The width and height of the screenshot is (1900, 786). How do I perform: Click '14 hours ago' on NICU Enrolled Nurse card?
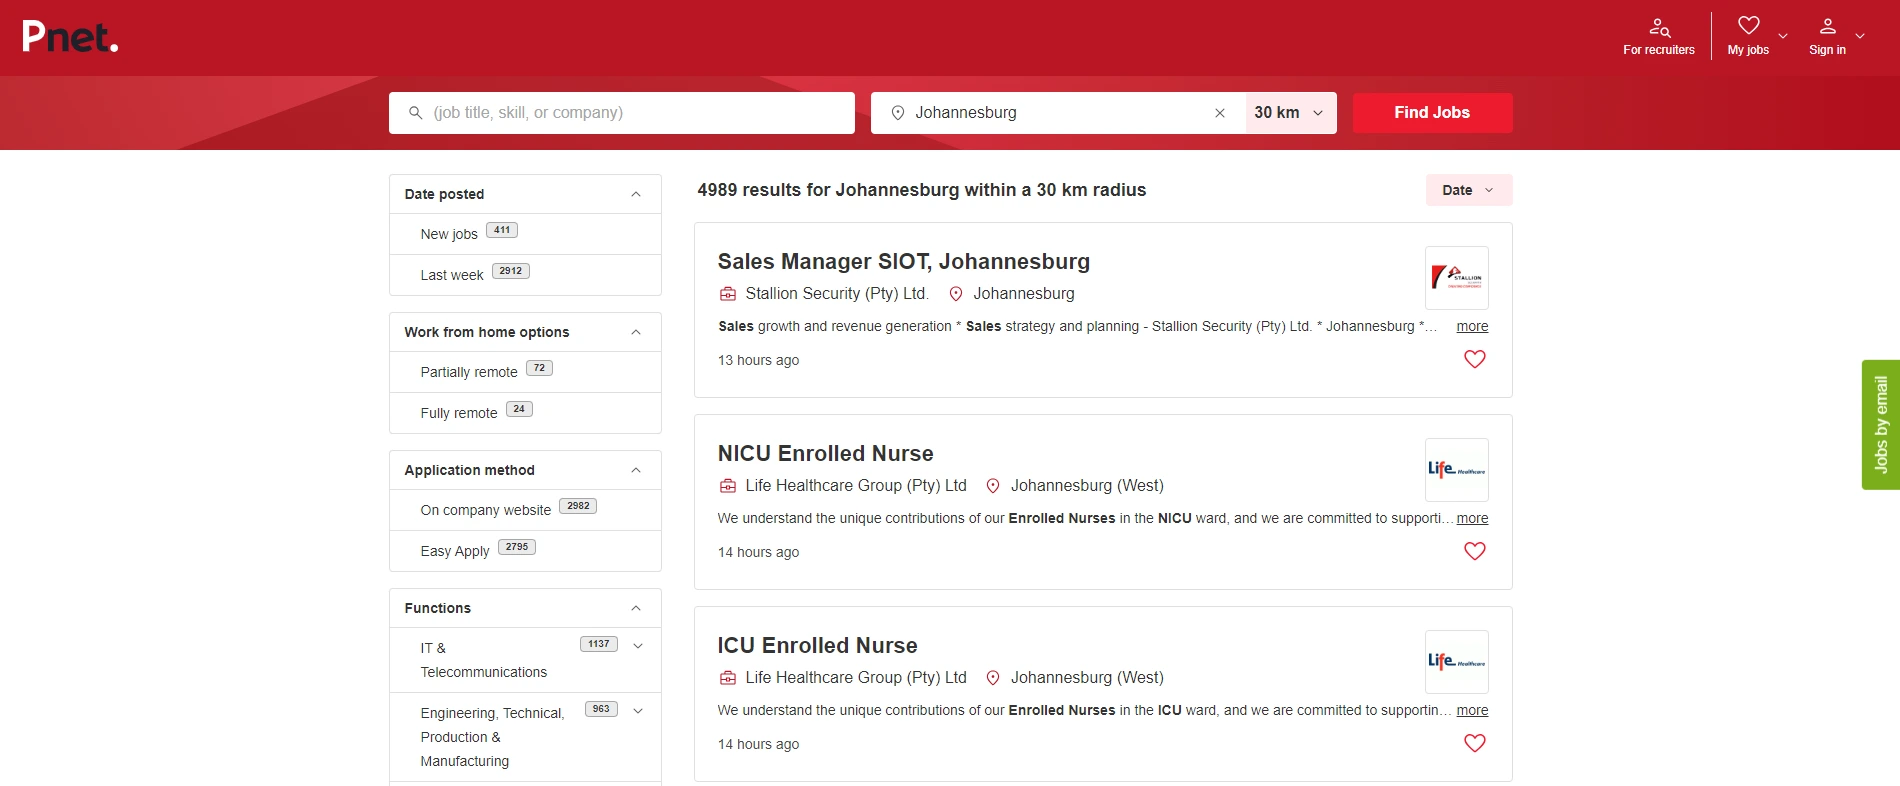coord(759,552)
